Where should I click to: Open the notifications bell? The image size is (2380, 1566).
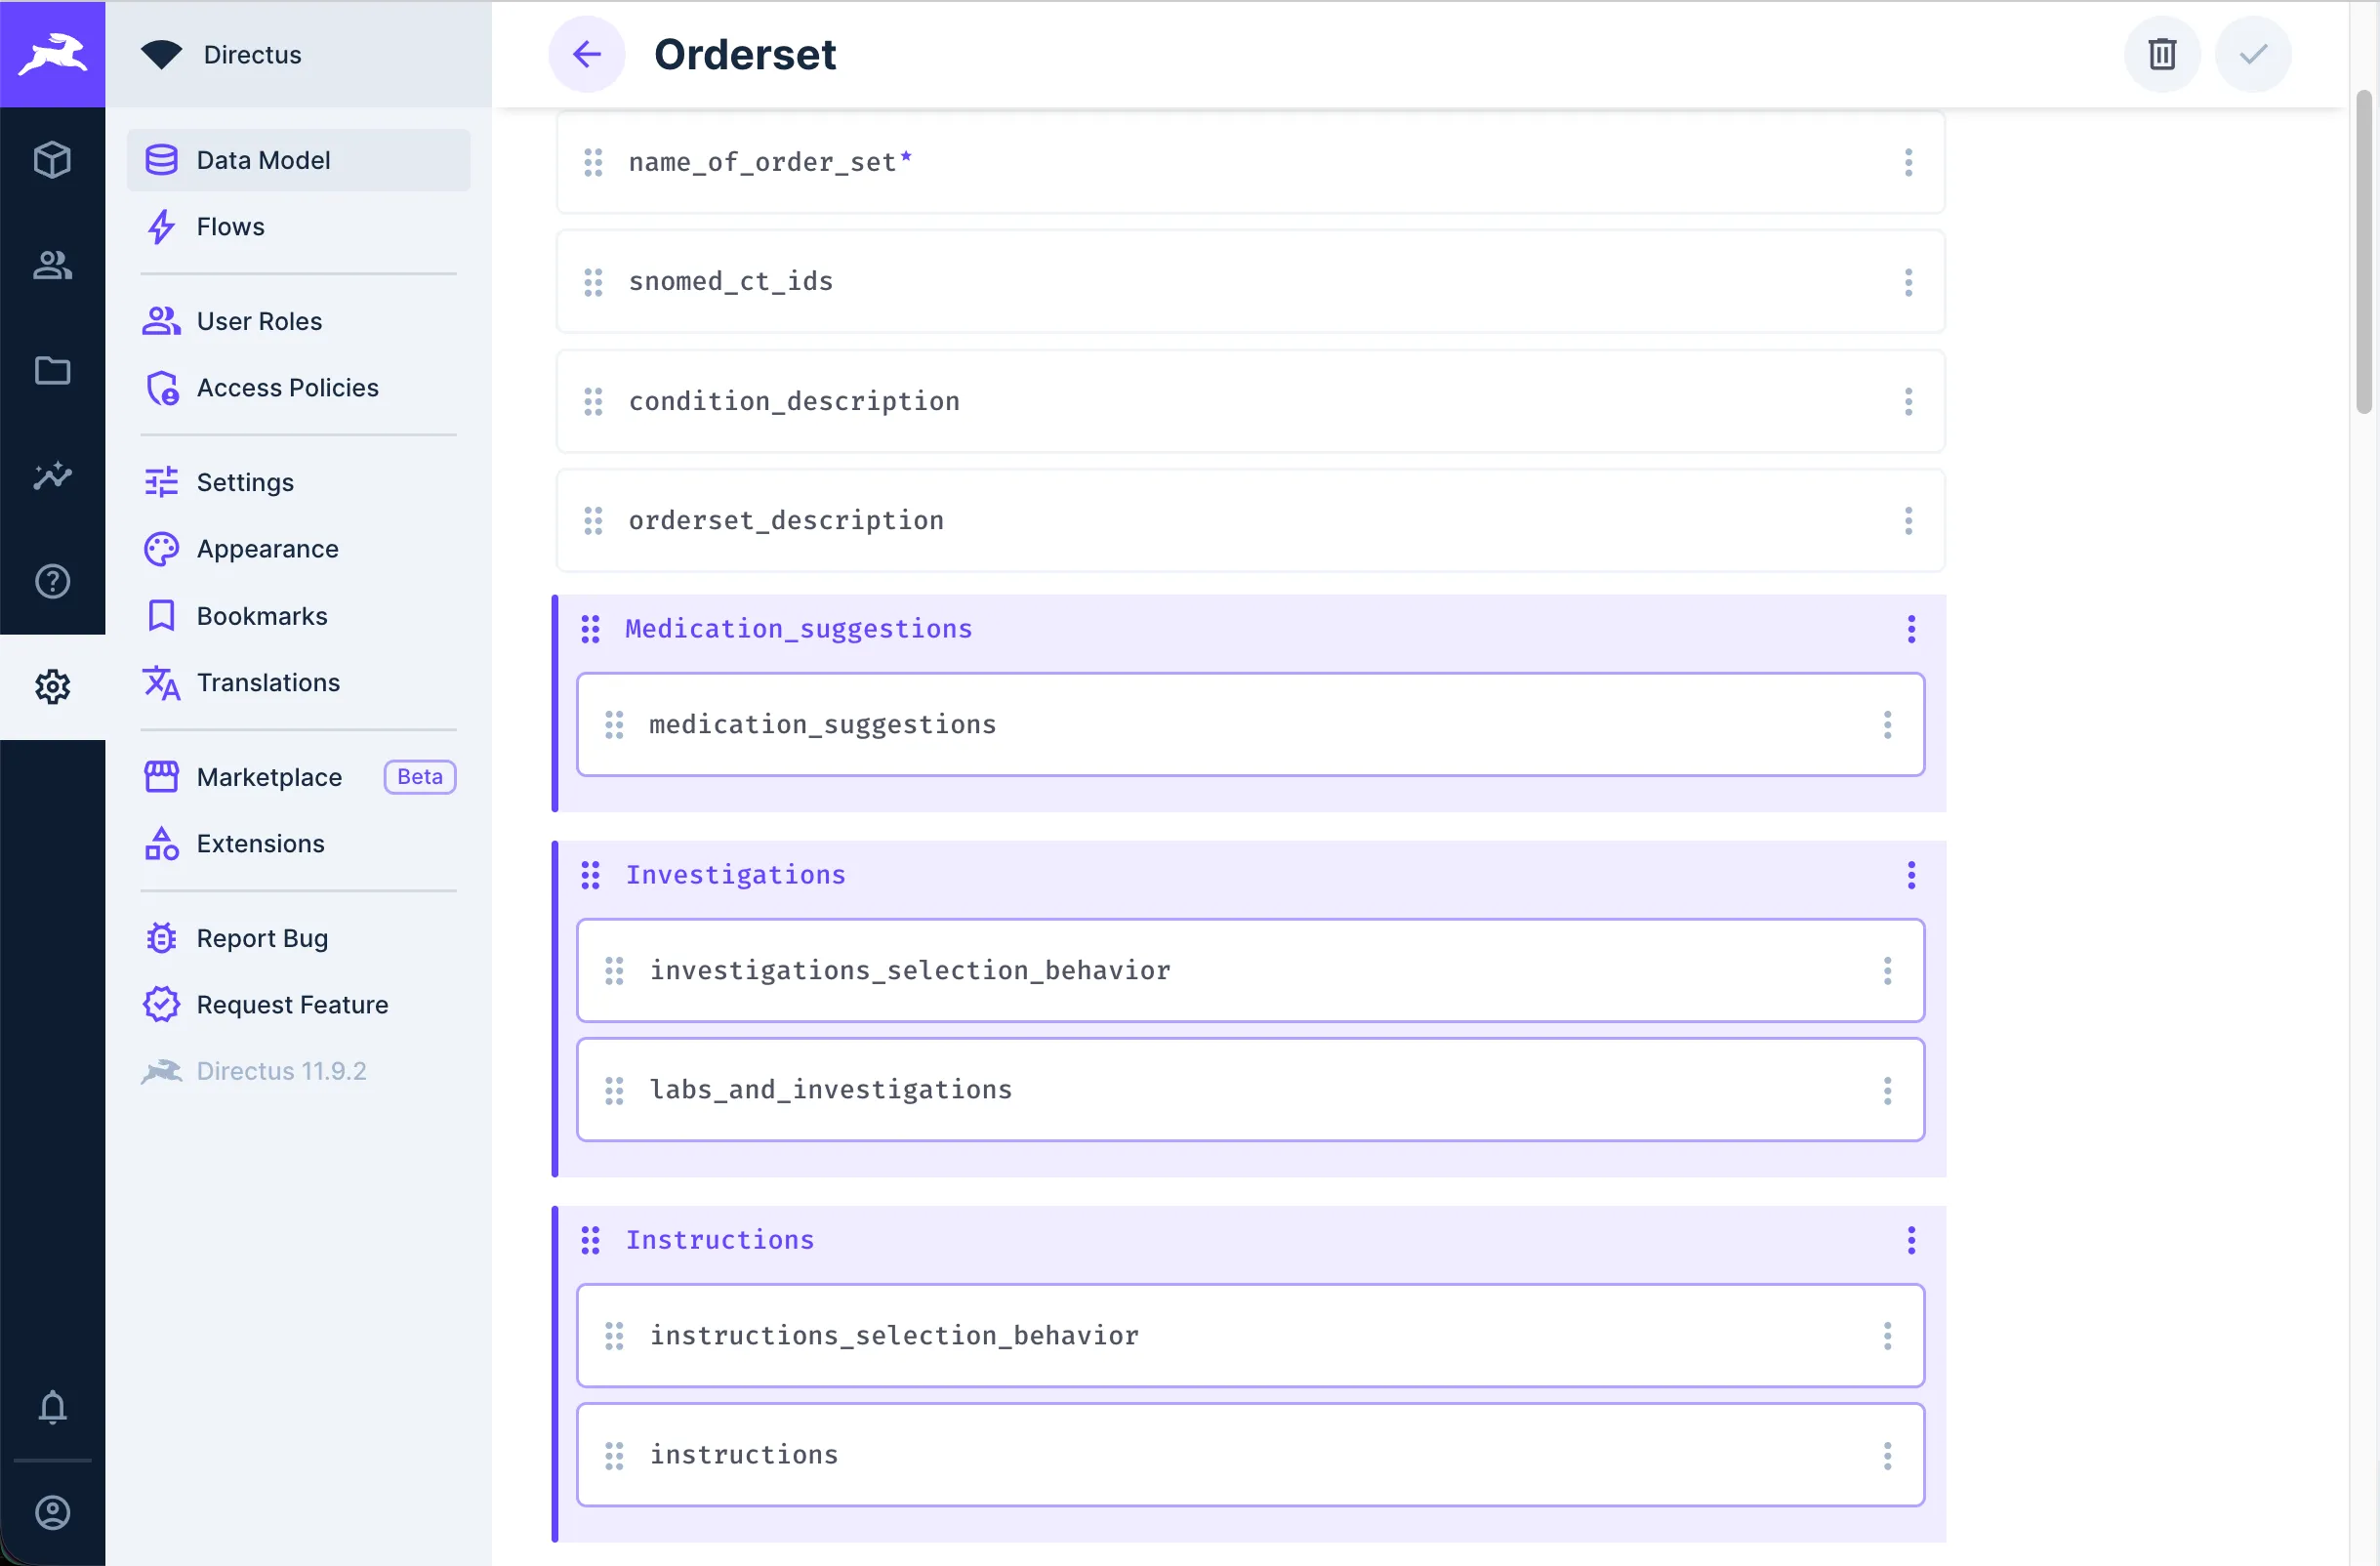tap(52, 1408)
